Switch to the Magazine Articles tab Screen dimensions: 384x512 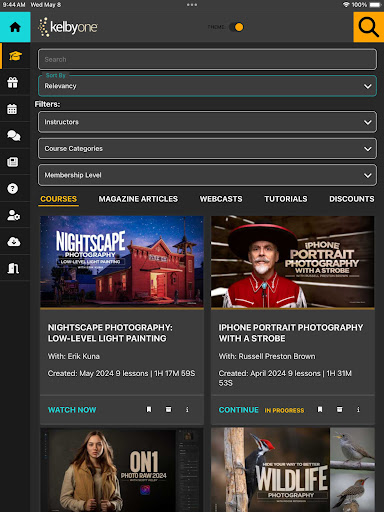pos(138,199)
